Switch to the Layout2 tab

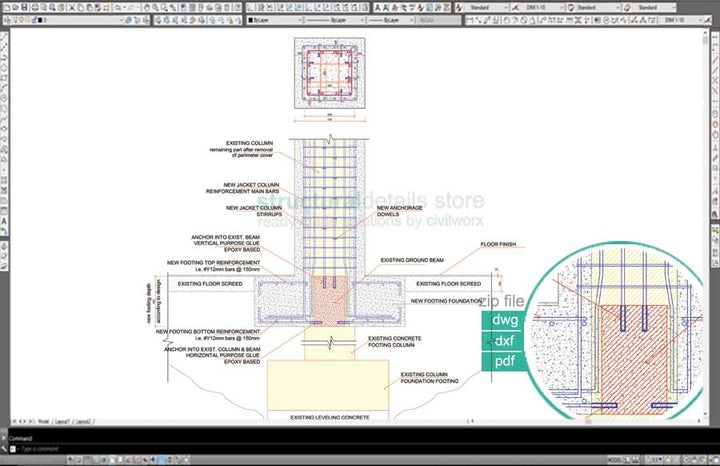(83, 421)
